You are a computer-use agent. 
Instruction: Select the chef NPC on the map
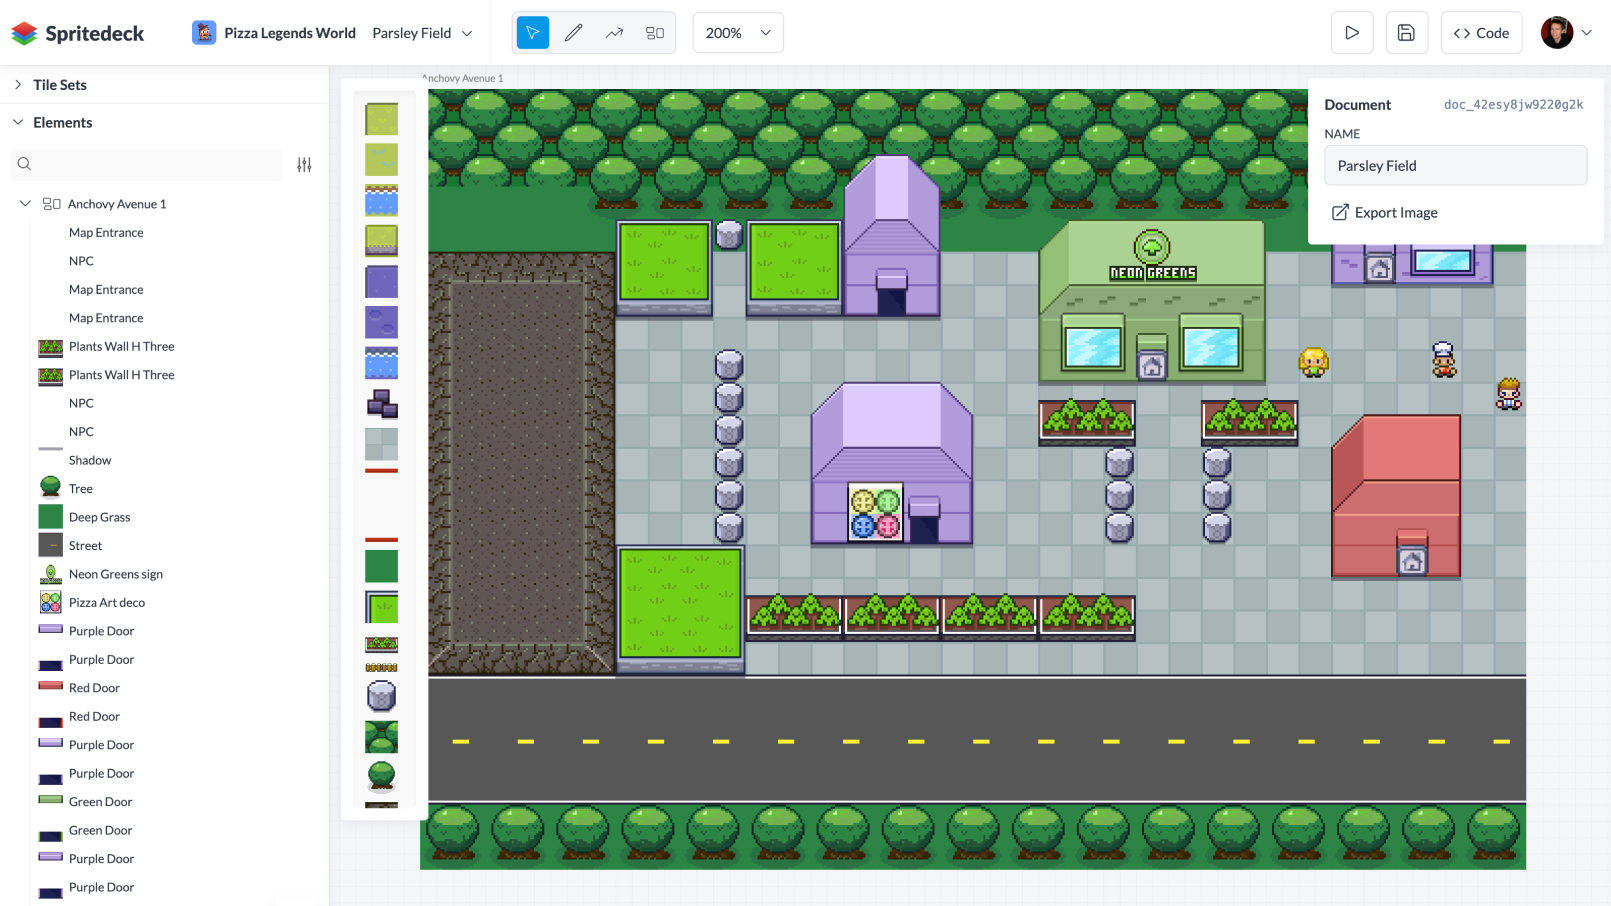[x=1443, y=360]
